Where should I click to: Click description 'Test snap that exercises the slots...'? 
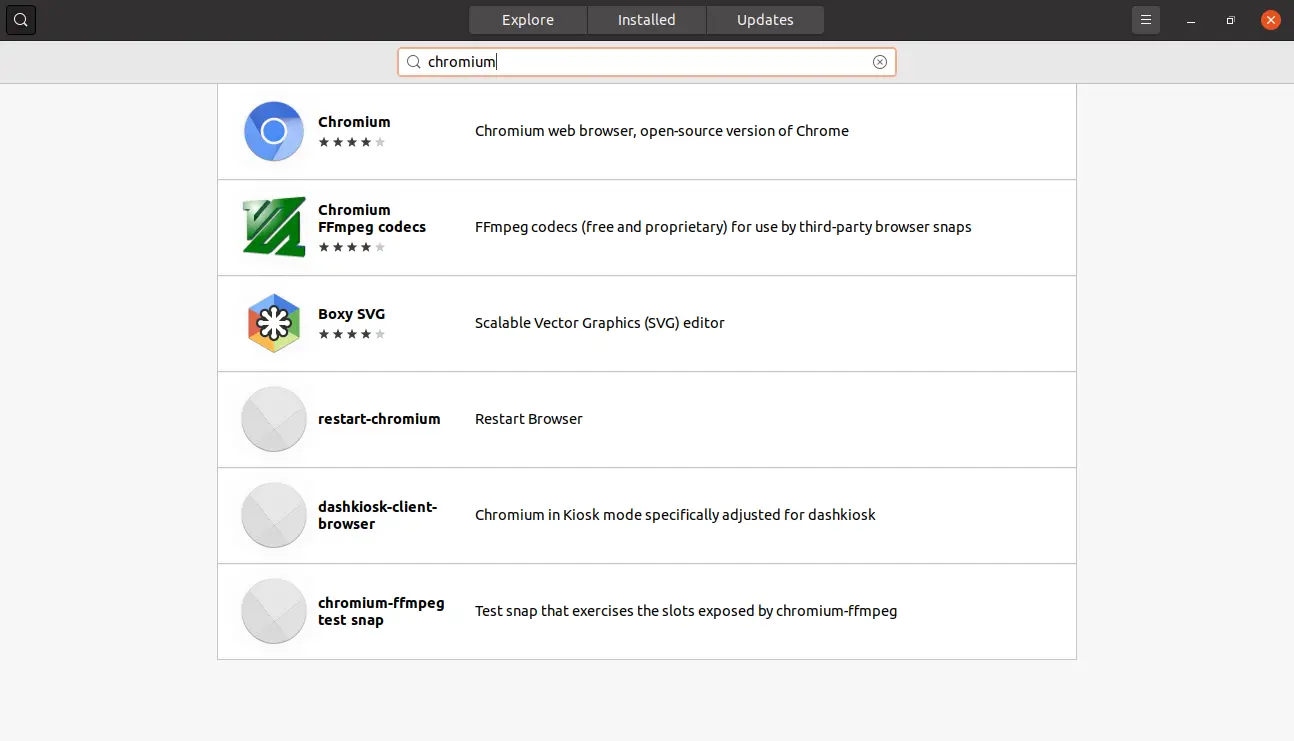click(686, 611)
